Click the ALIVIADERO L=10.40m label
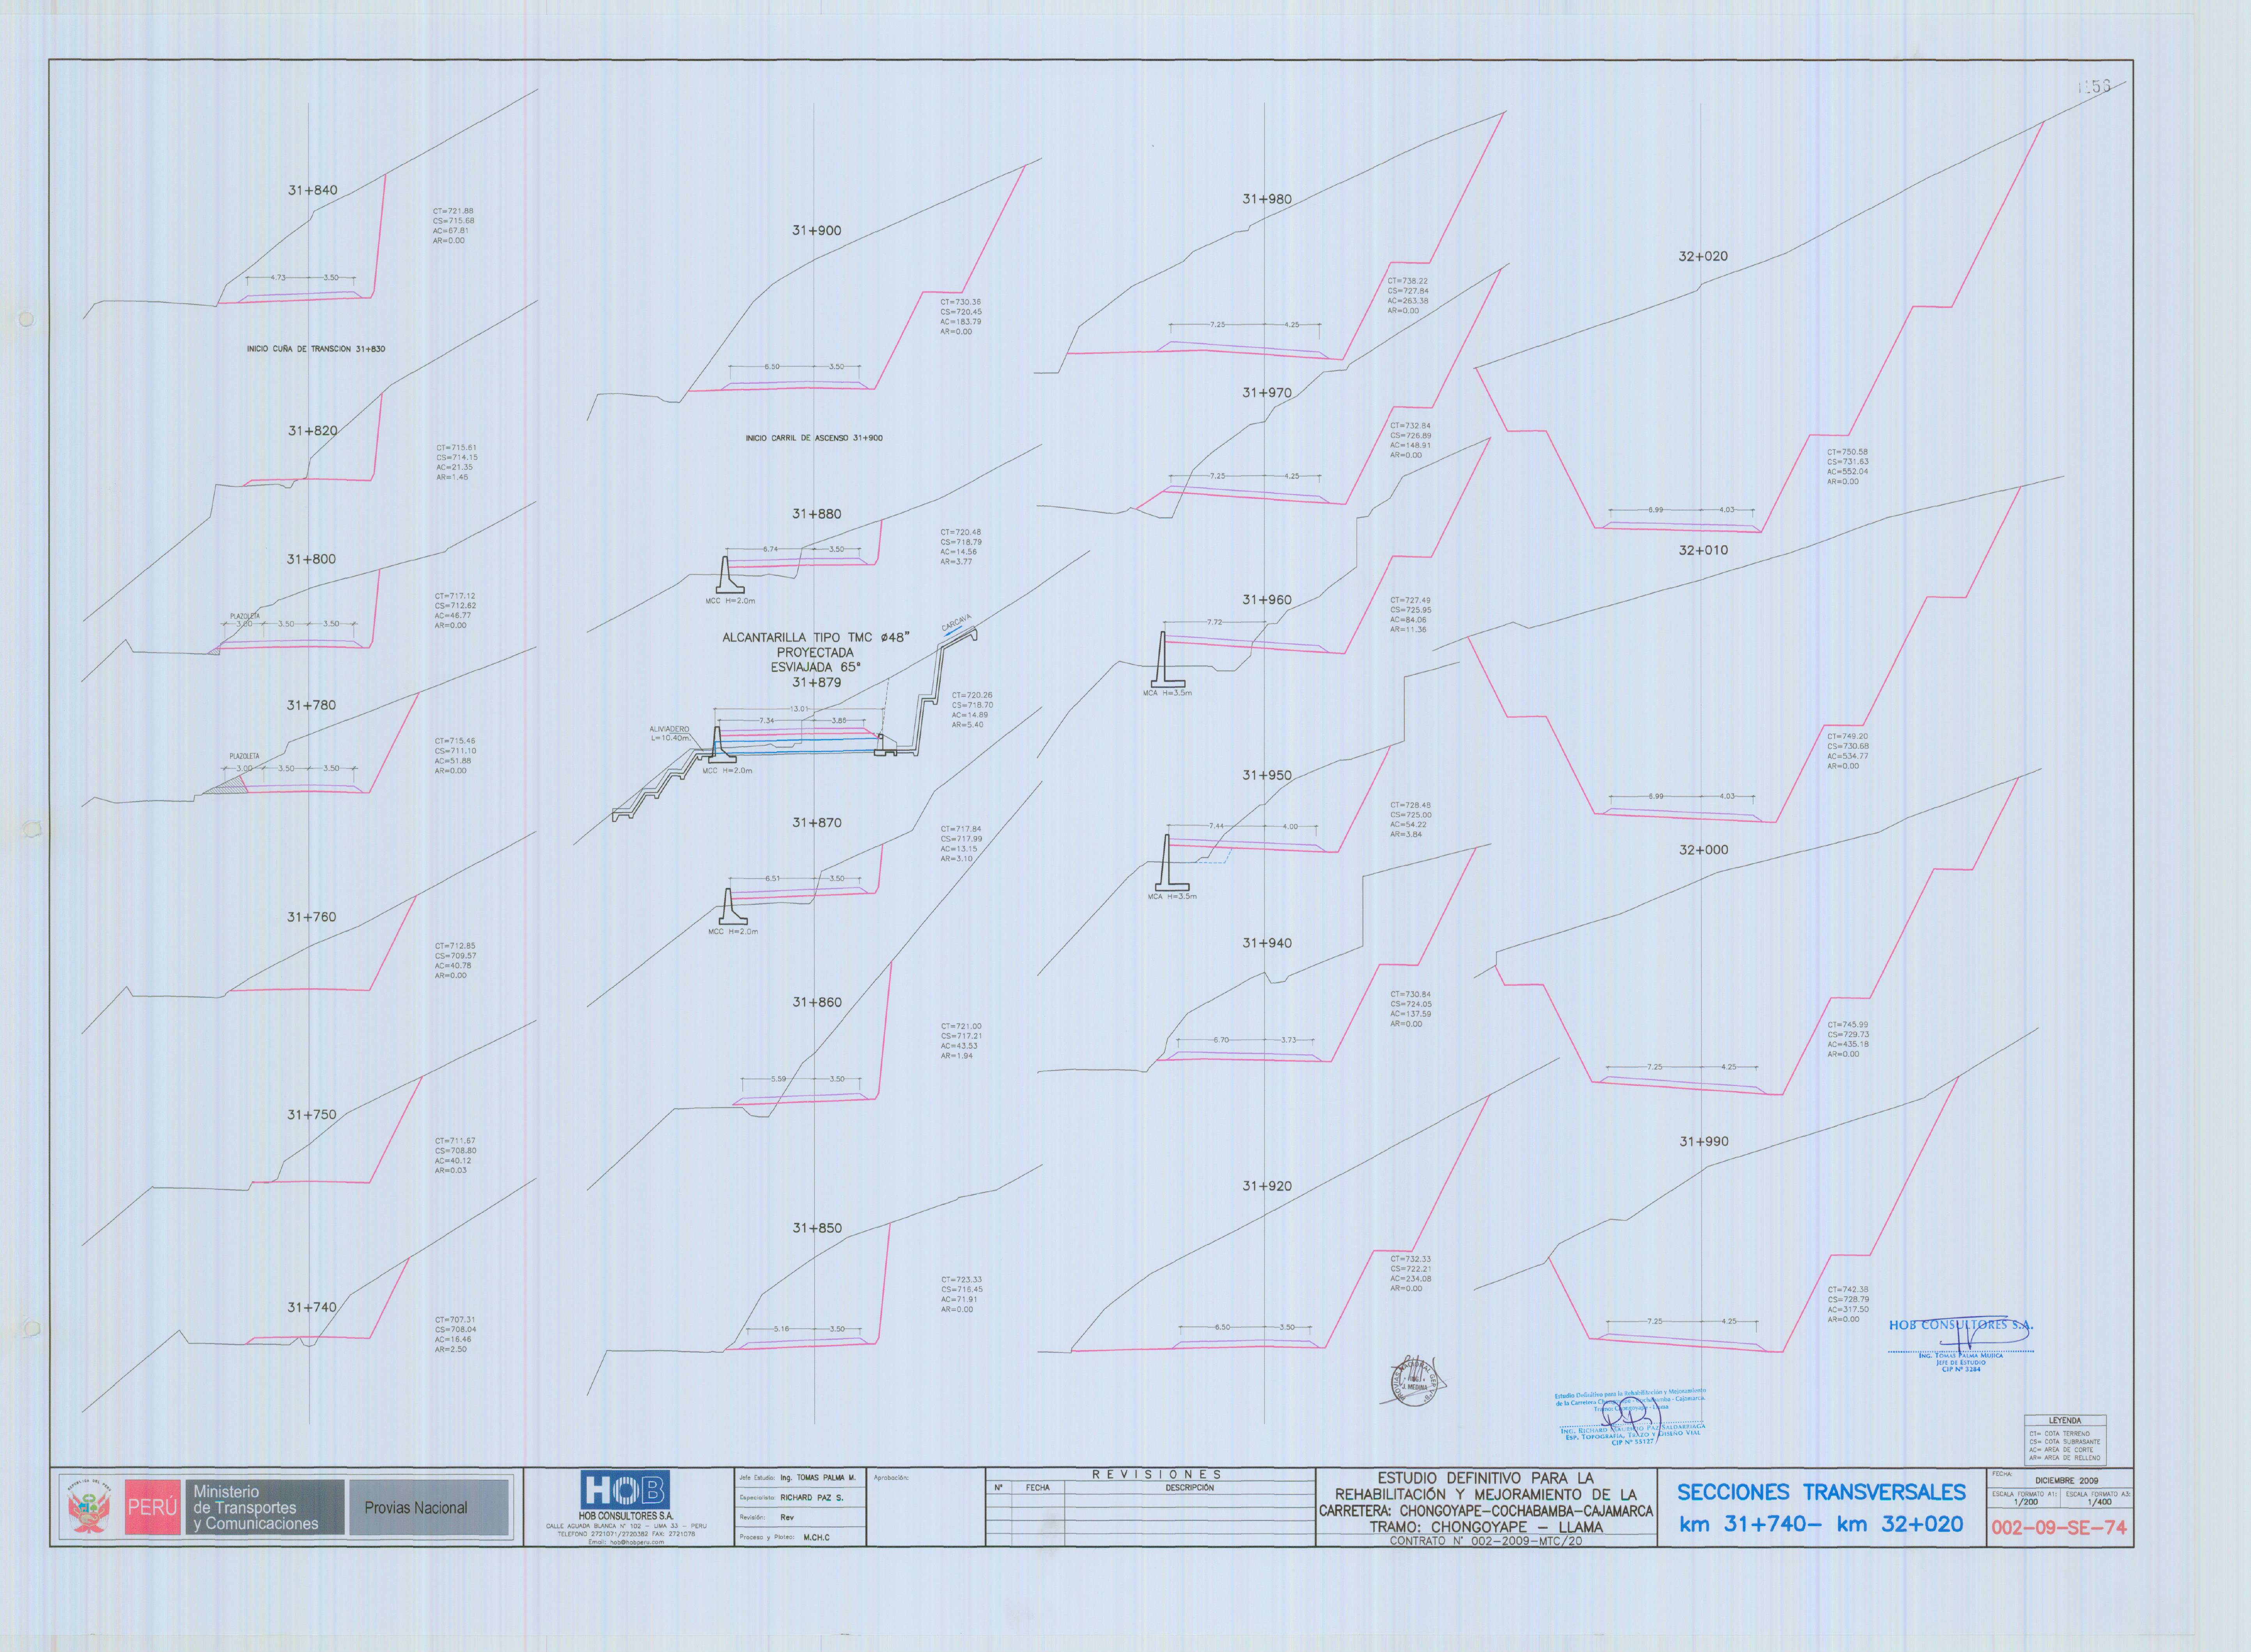The image size is (2251, 1652). pos(670,734)
